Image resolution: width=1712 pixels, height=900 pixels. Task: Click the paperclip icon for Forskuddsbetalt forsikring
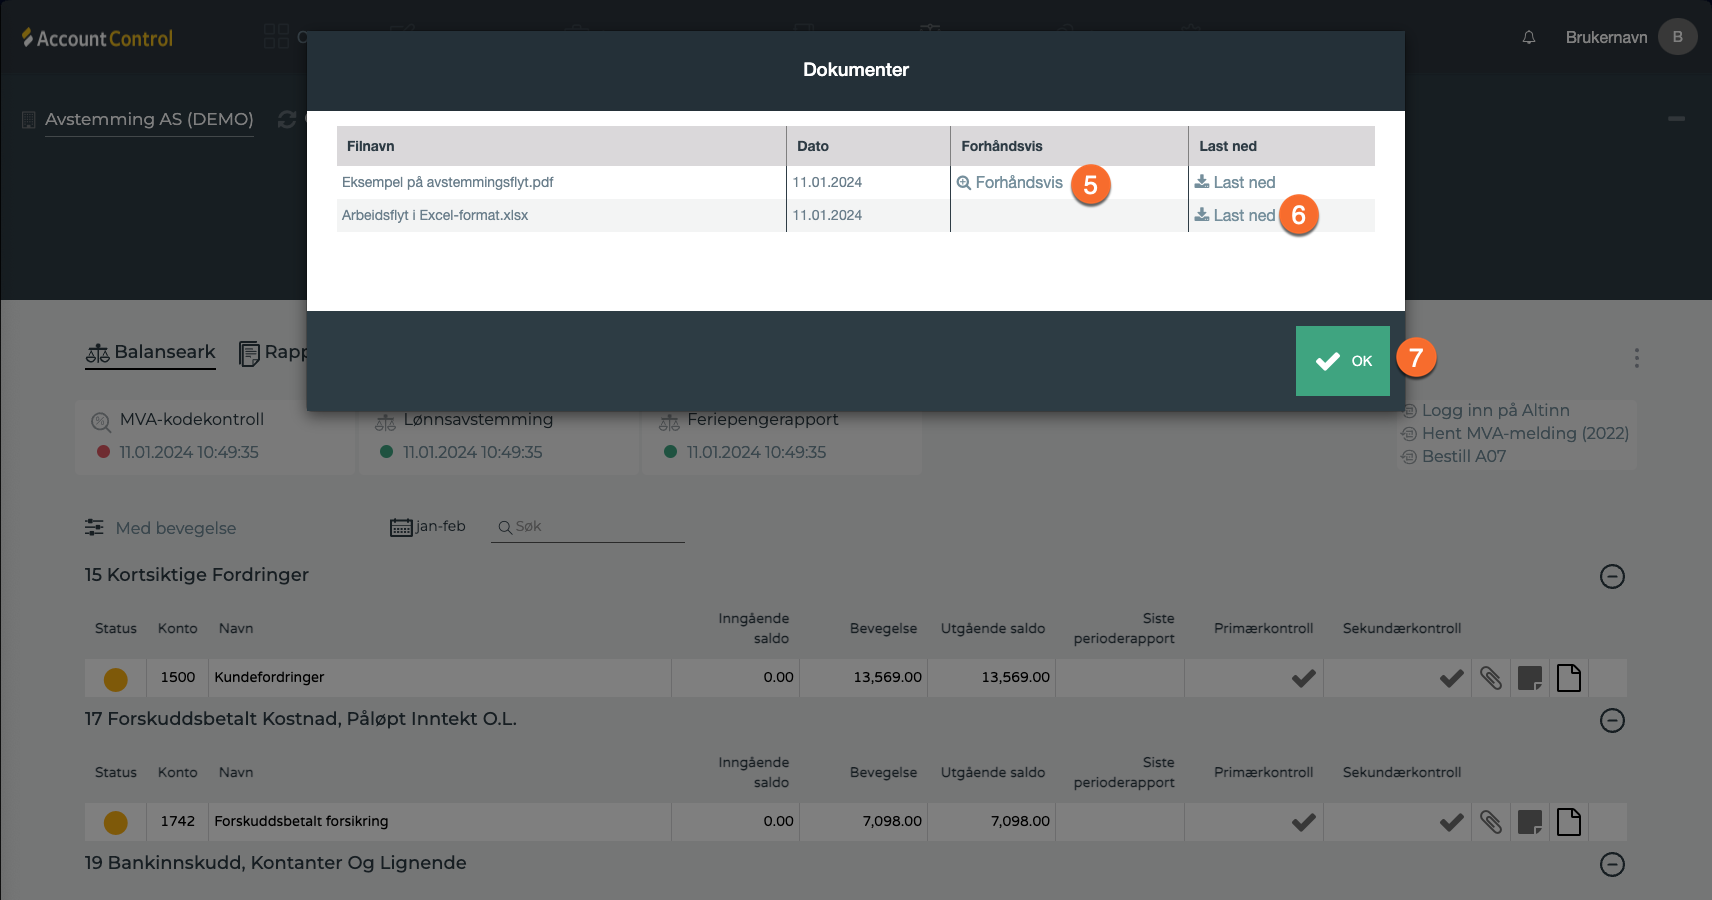1490,822
